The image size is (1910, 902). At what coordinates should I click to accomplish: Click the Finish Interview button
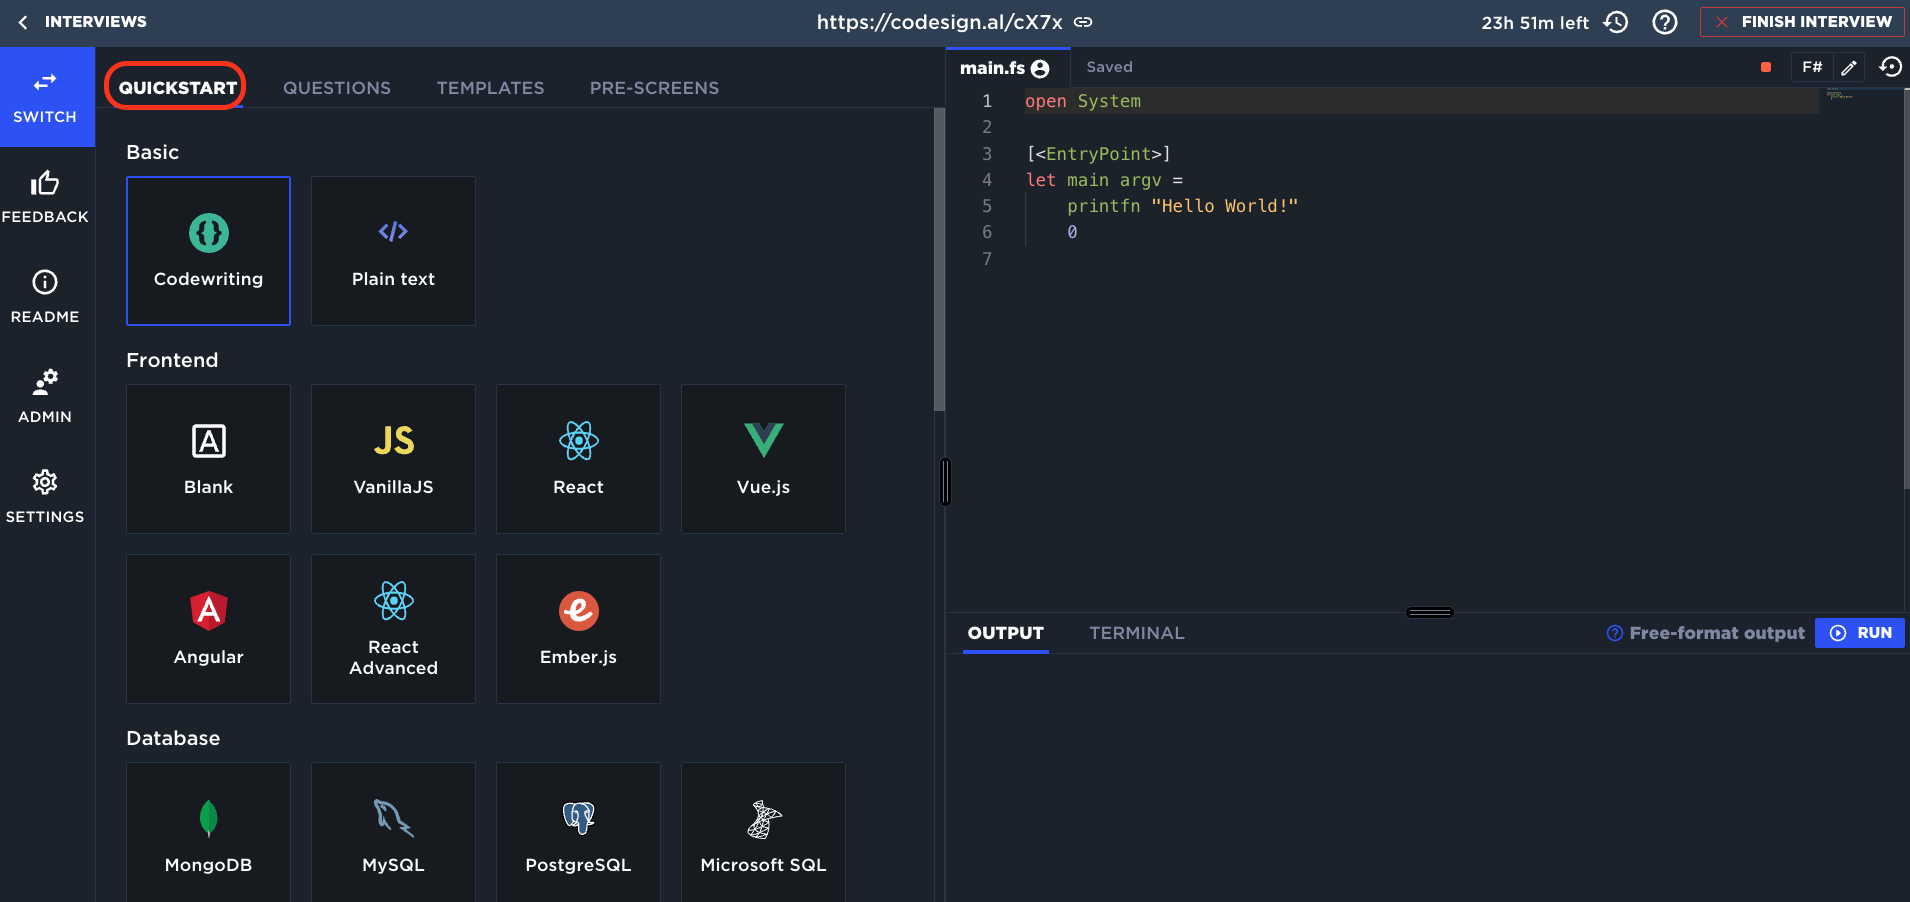pyautogui.click(x=1802, y=22)
